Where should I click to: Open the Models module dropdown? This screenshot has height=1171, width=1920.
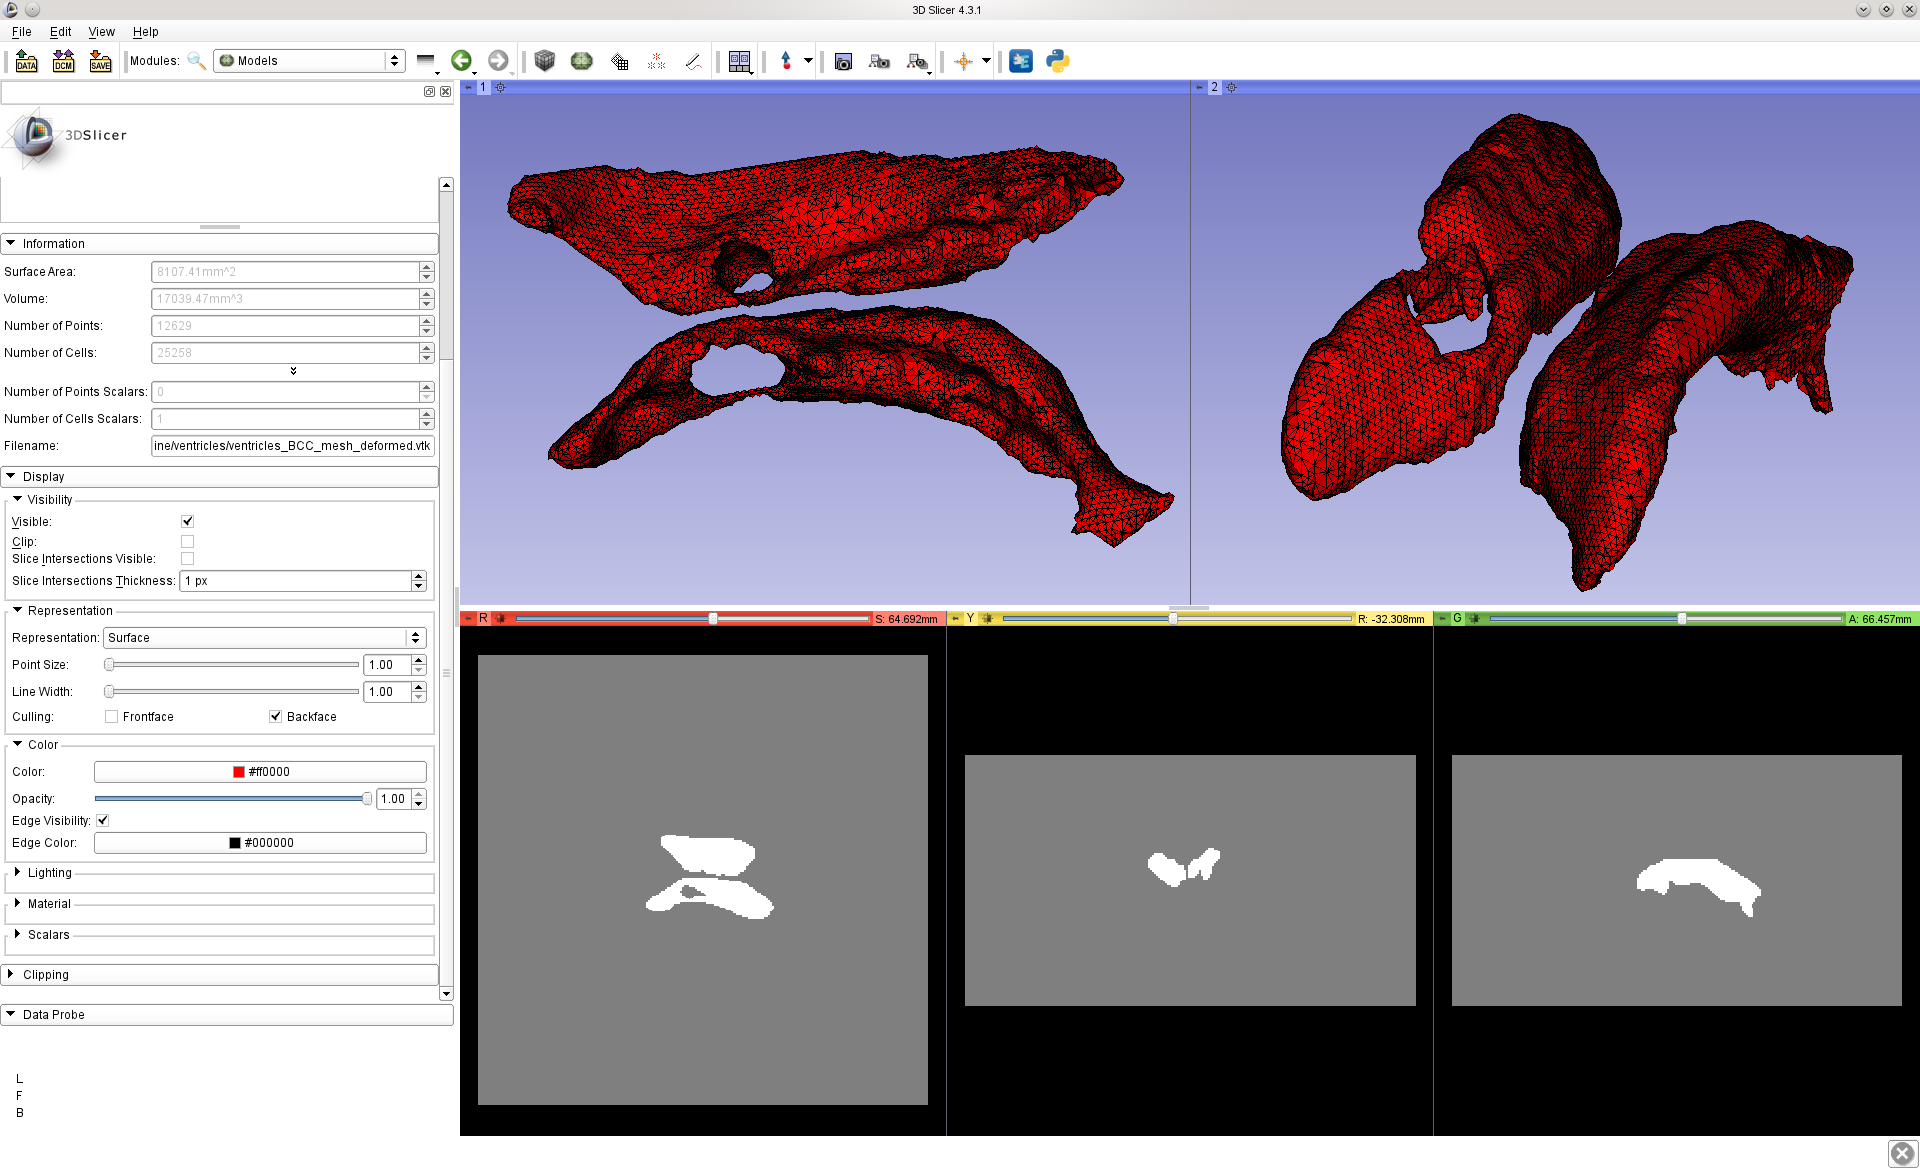click(309, 61)
